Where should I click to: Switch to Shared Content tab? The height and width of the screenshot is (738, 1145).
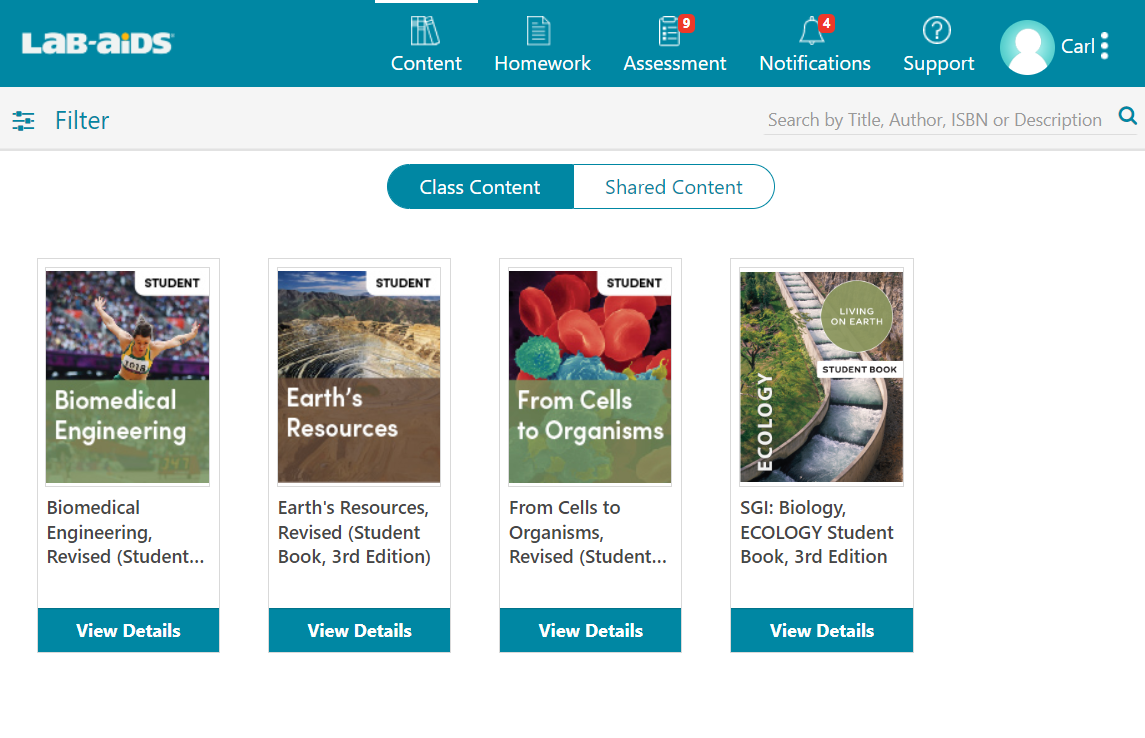point(673,187)
